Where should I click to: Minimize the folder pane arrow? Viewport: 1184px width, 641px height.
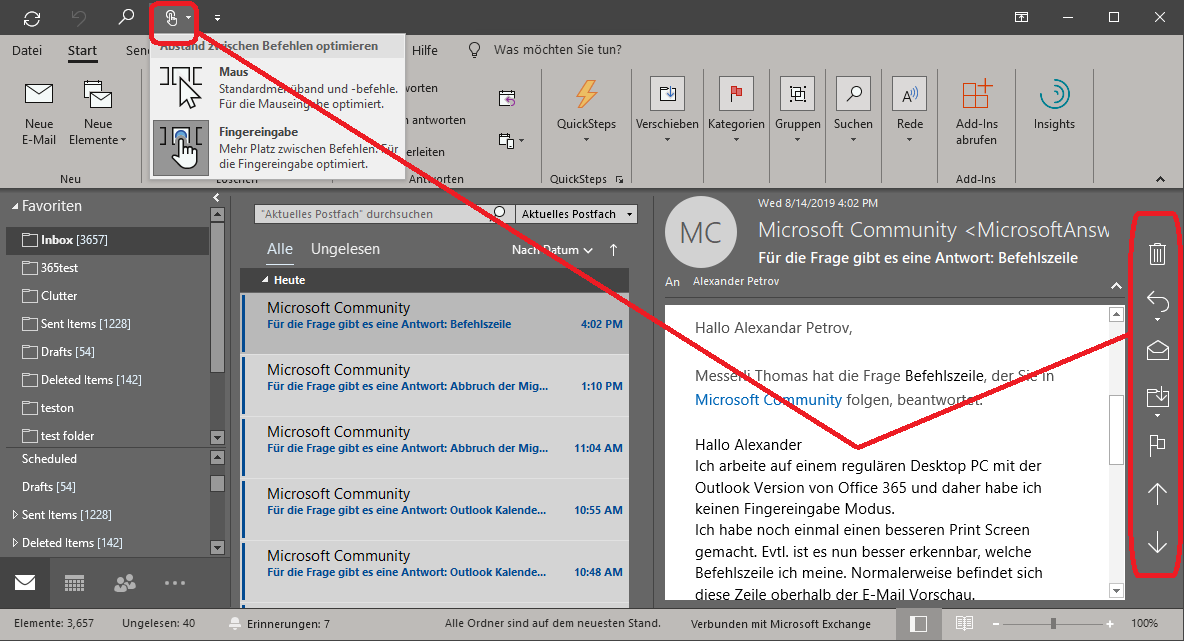pos(216,198)
